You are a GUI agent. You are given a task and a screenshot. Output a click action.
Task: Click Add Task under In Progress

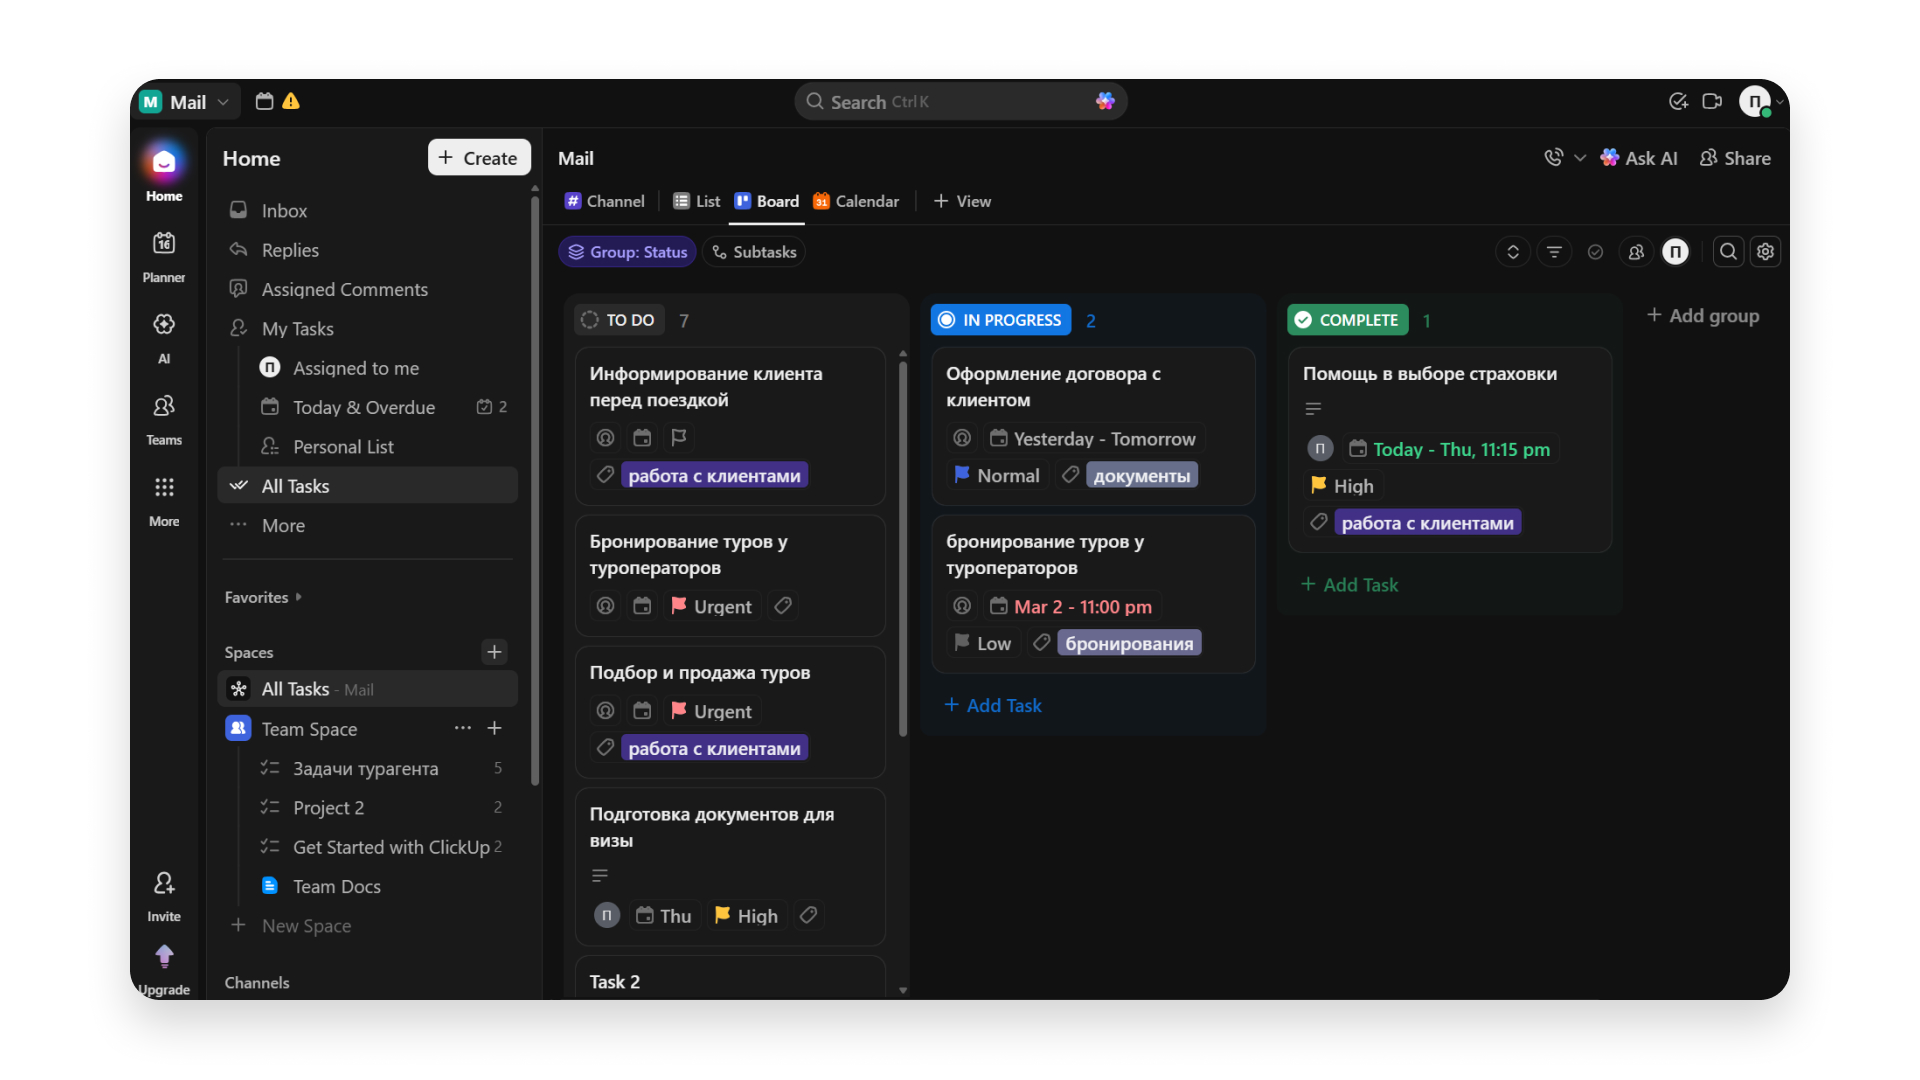pyautogui.click(x=993, y=705)
